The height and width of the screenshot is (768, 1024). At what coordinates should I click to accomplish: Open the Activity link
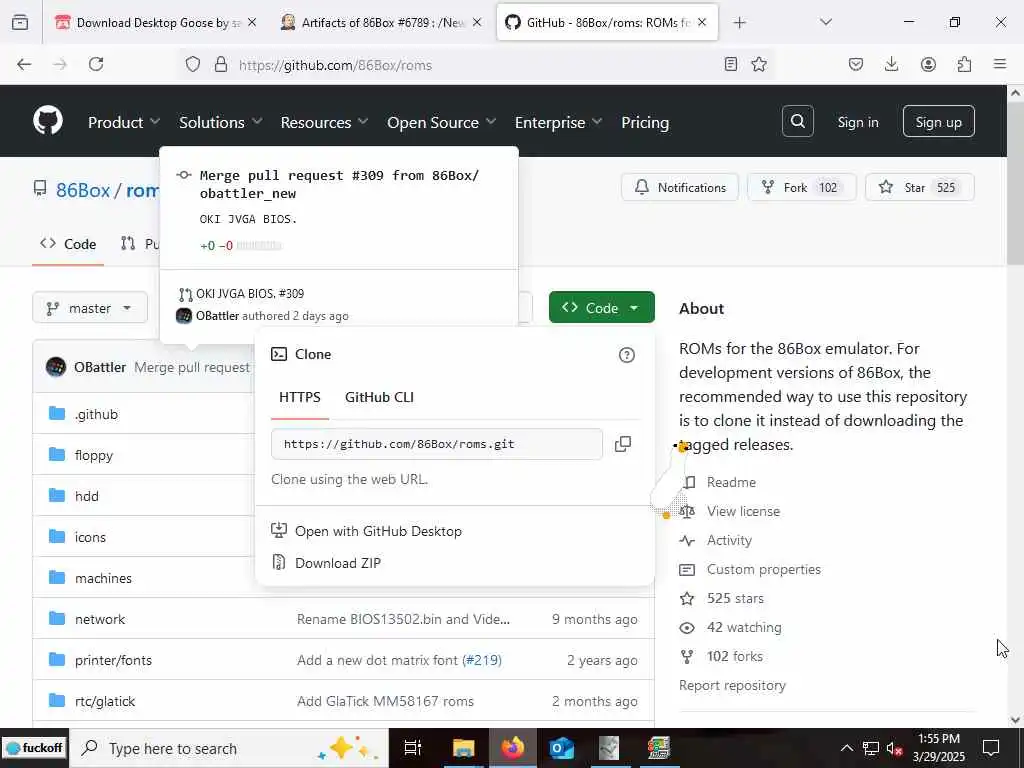pos(729,540)
